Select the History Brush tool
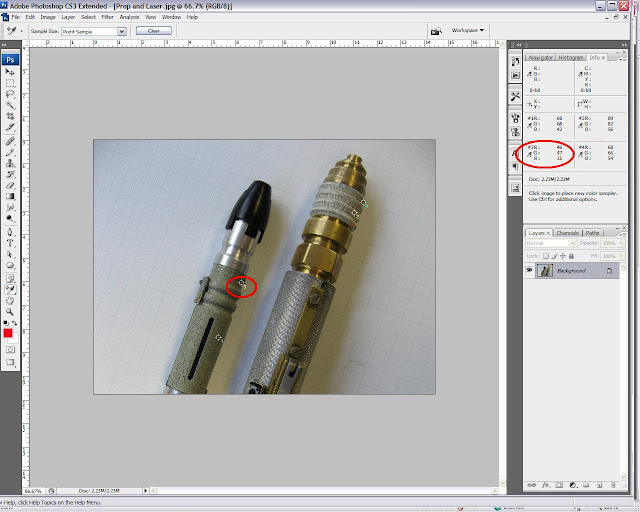This screenshot has width=640, height=512. (x=10, y=174)
